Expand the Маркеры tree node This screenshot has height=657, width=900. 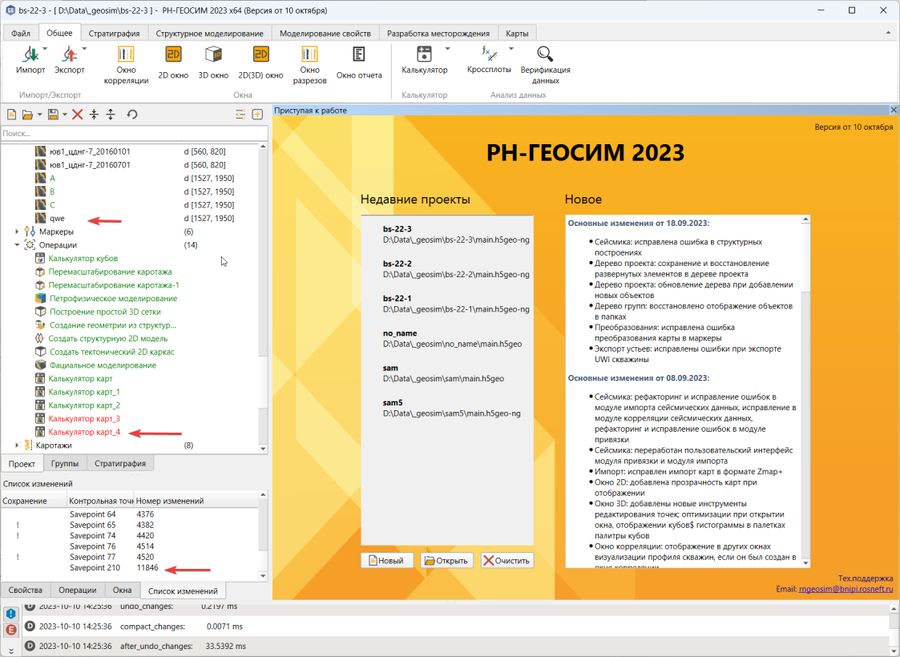[17, 232]
